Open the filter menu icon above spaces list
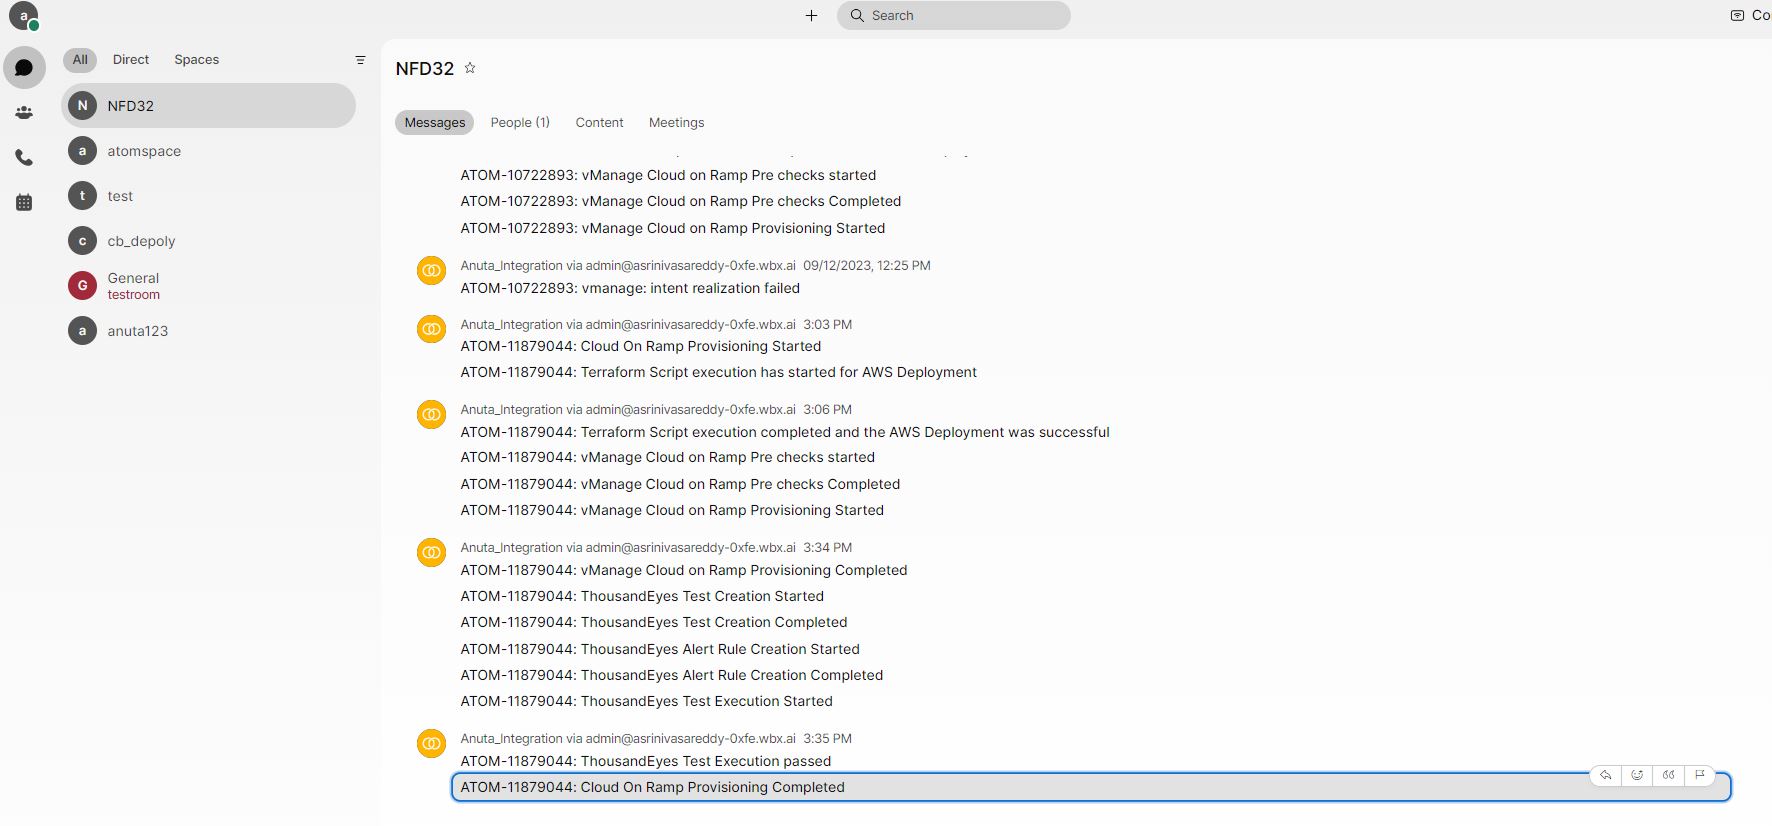The image size is (1772, 826). pos(360,60)
